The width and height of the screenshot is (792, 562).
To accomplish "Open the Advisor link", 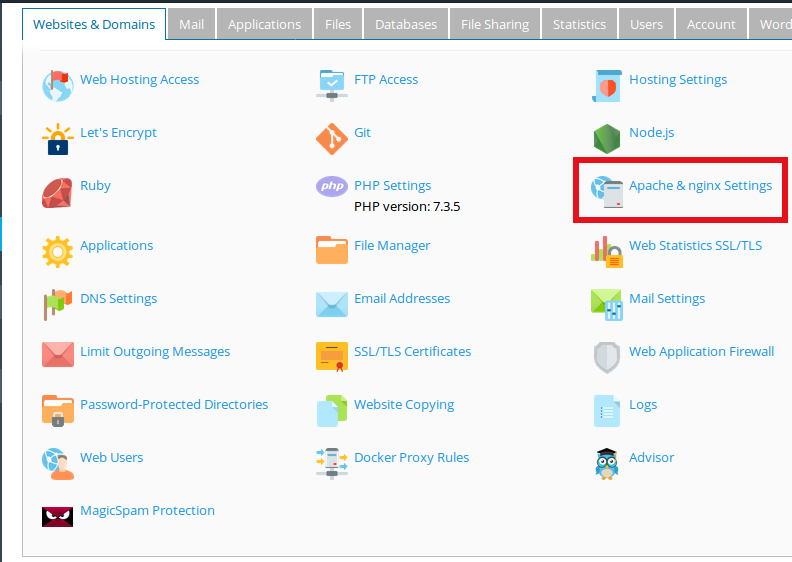I will pos(652,458).
